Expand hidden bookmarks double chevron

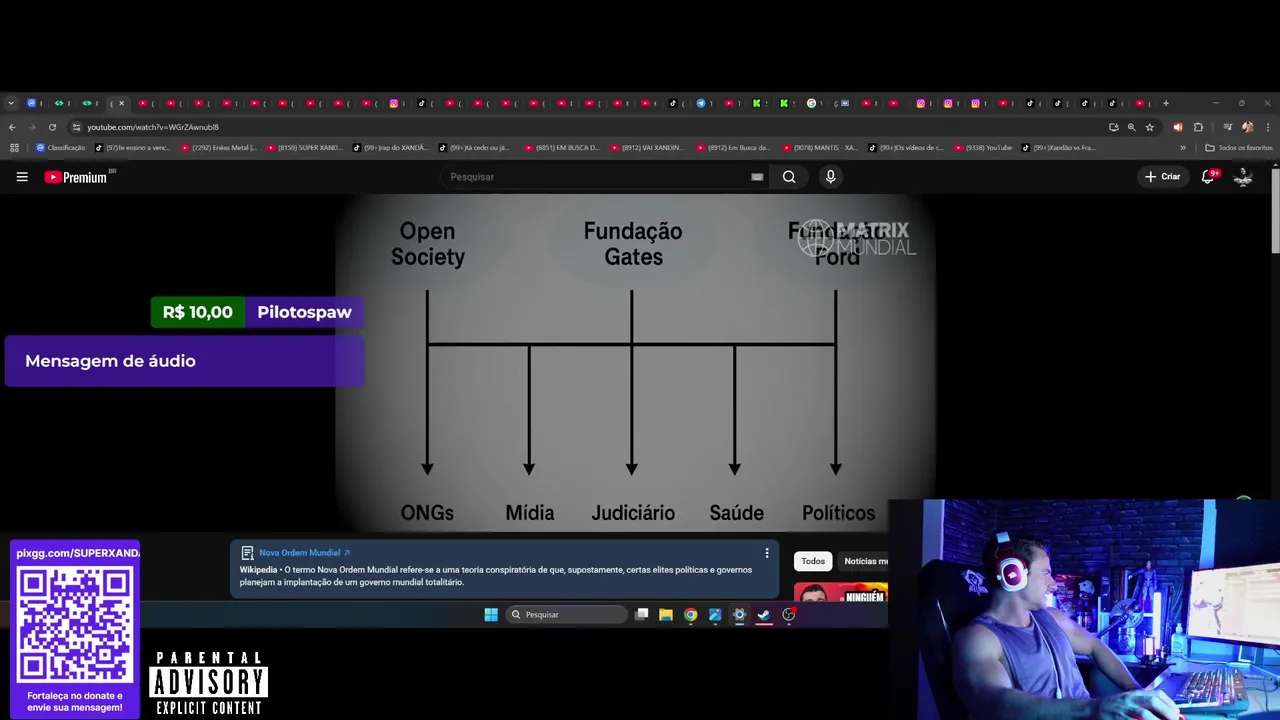[1183, 148]
